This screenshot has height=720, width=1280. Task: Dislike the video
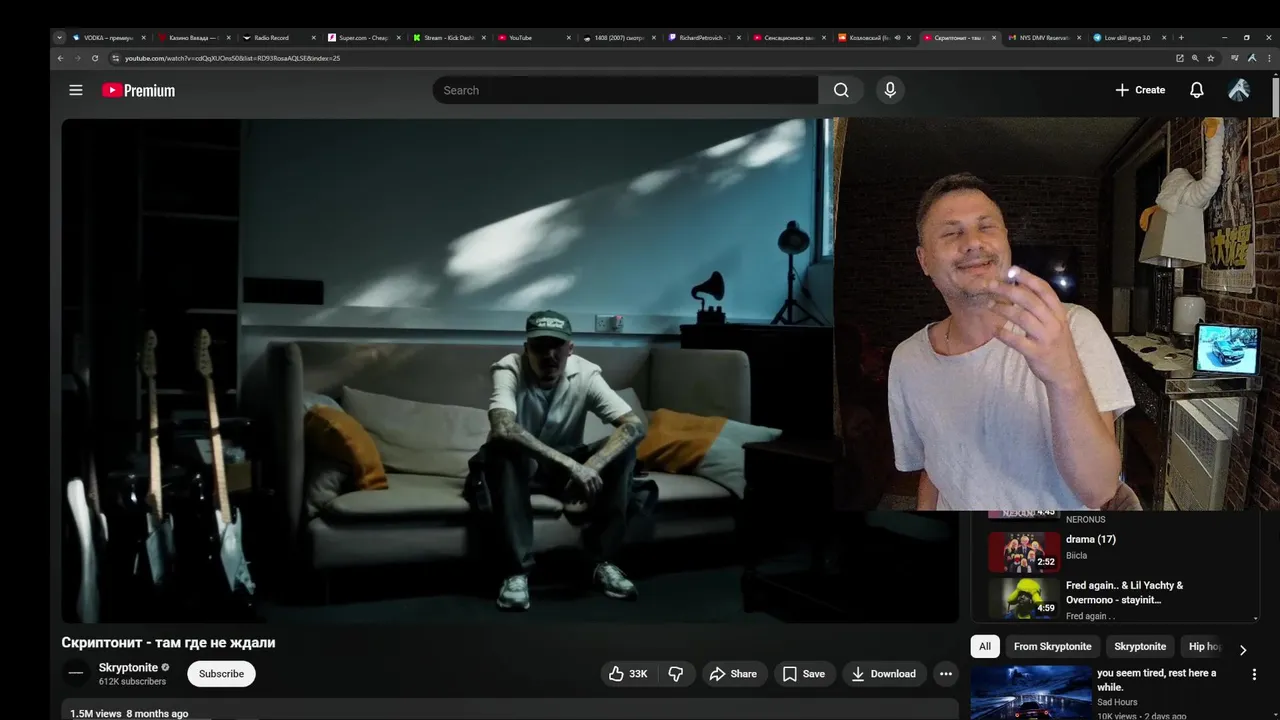[x=676, y=674]
